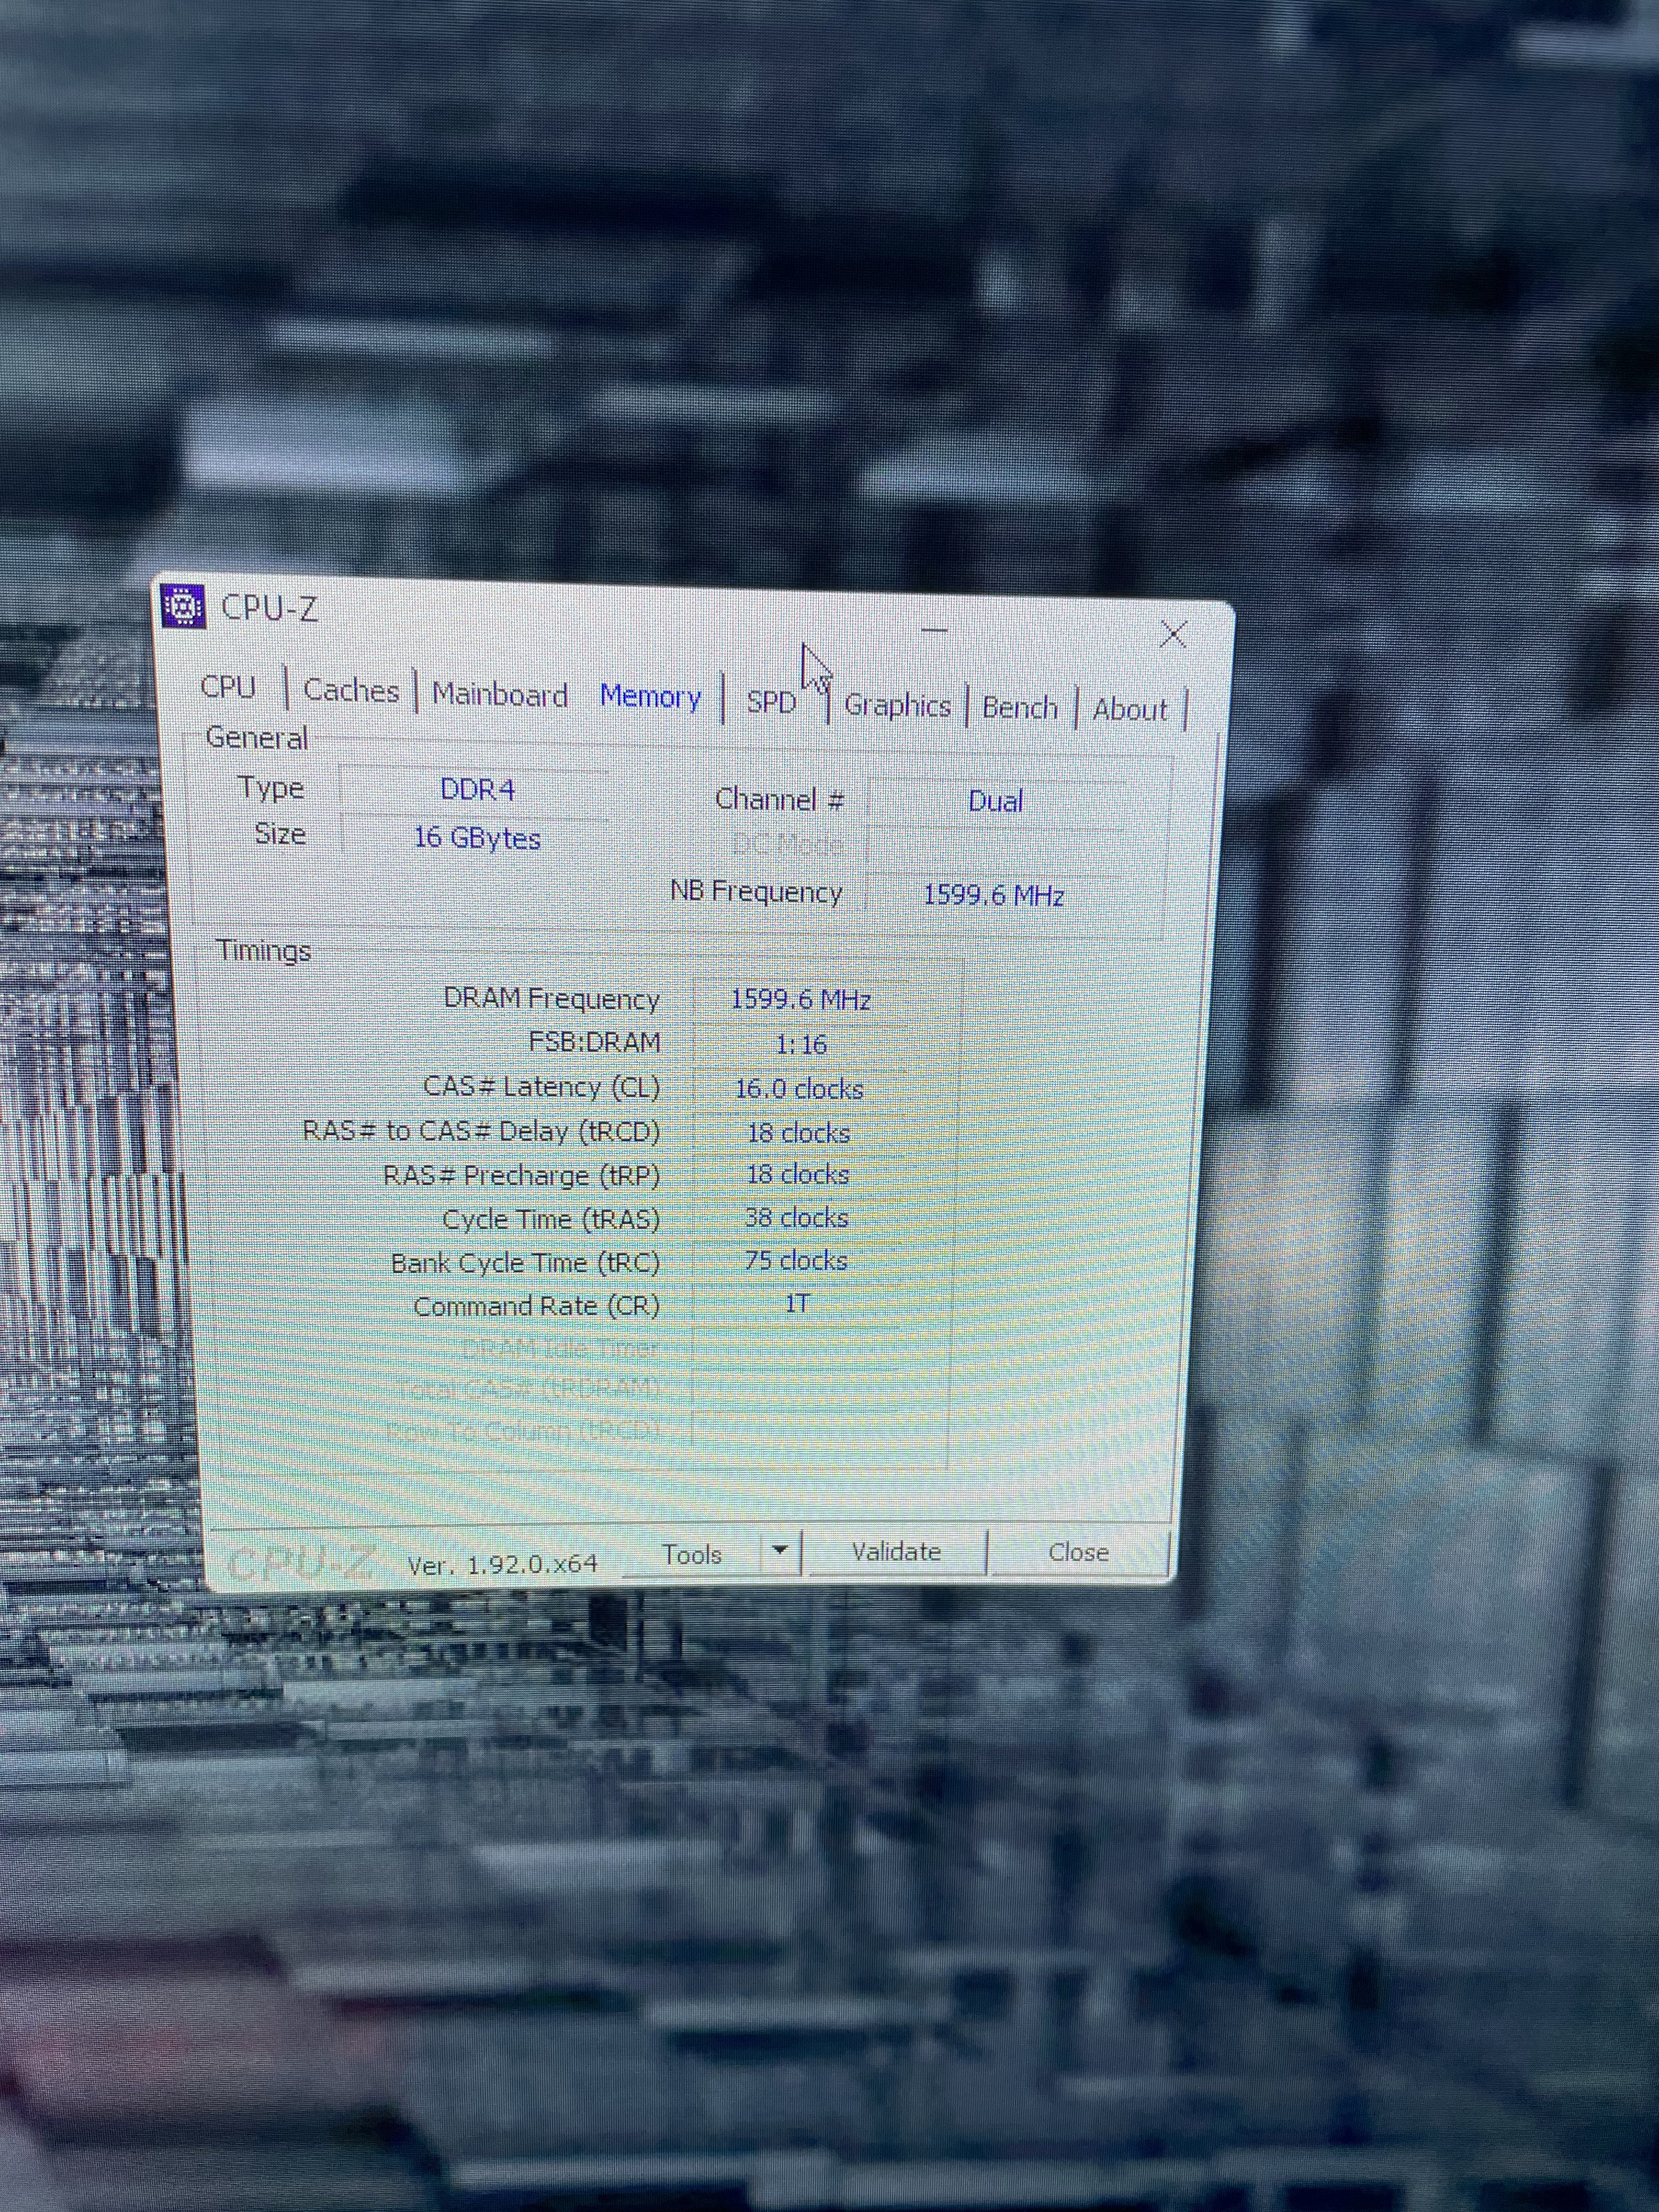The height and width of the screenshot is (2212, 1659).
Task: Select the SPD tab
Action: click(x=771, y=702)
